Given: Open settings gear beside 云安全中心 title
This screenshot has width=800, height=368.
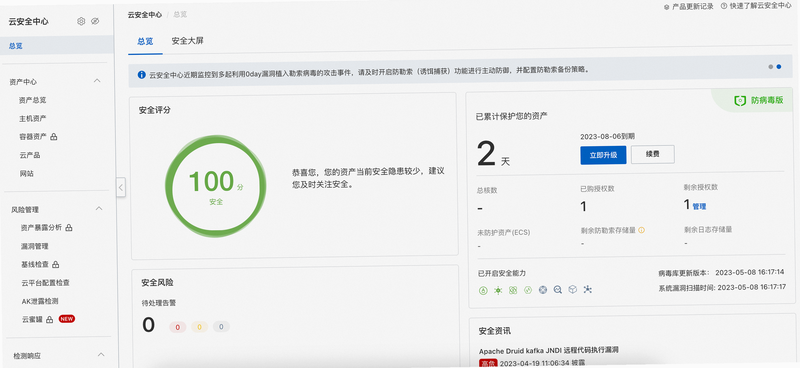Looking at the screenshot, I should click(81, 21).
